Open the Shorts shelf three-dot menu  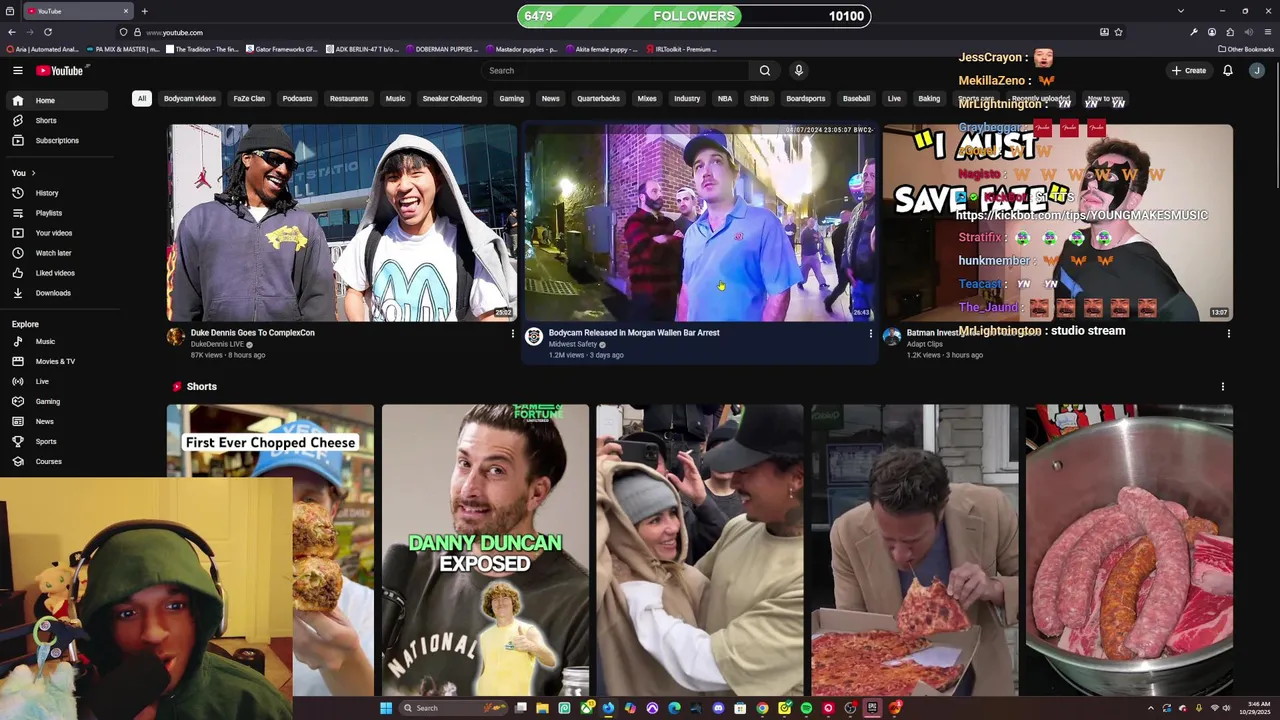pos(1222,386)
